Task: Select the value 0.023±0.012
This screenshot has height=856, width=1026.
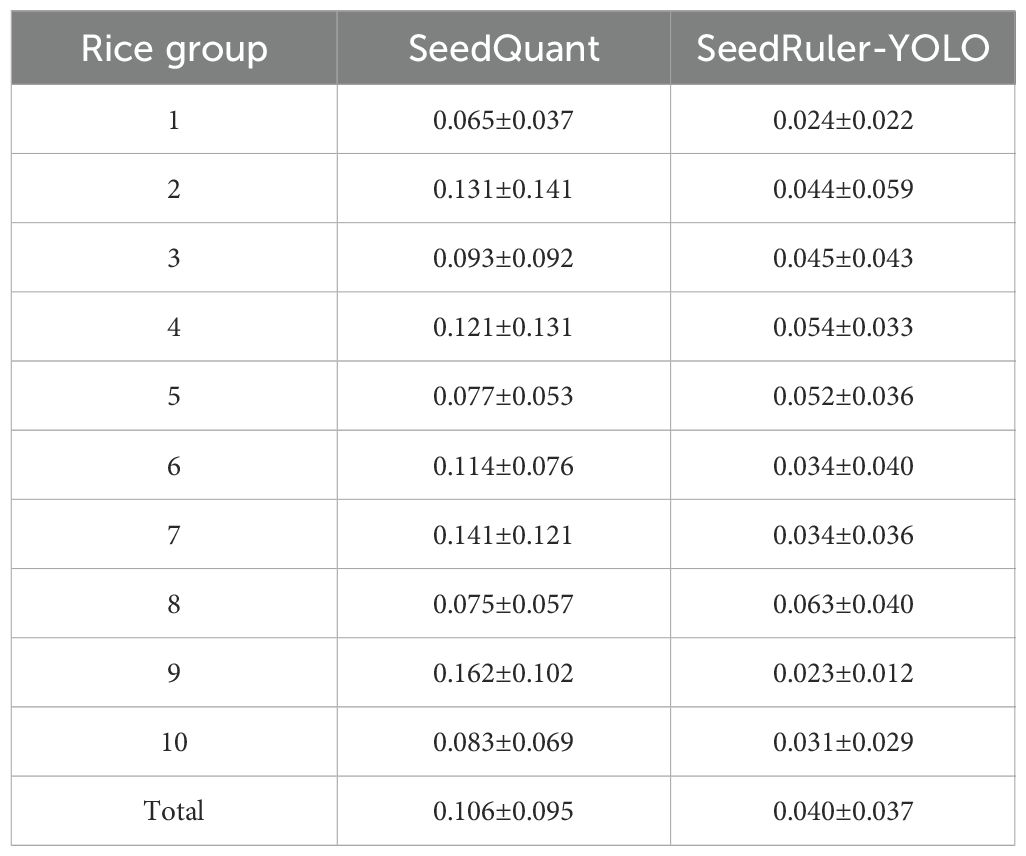Action: (x=843, y=673)
